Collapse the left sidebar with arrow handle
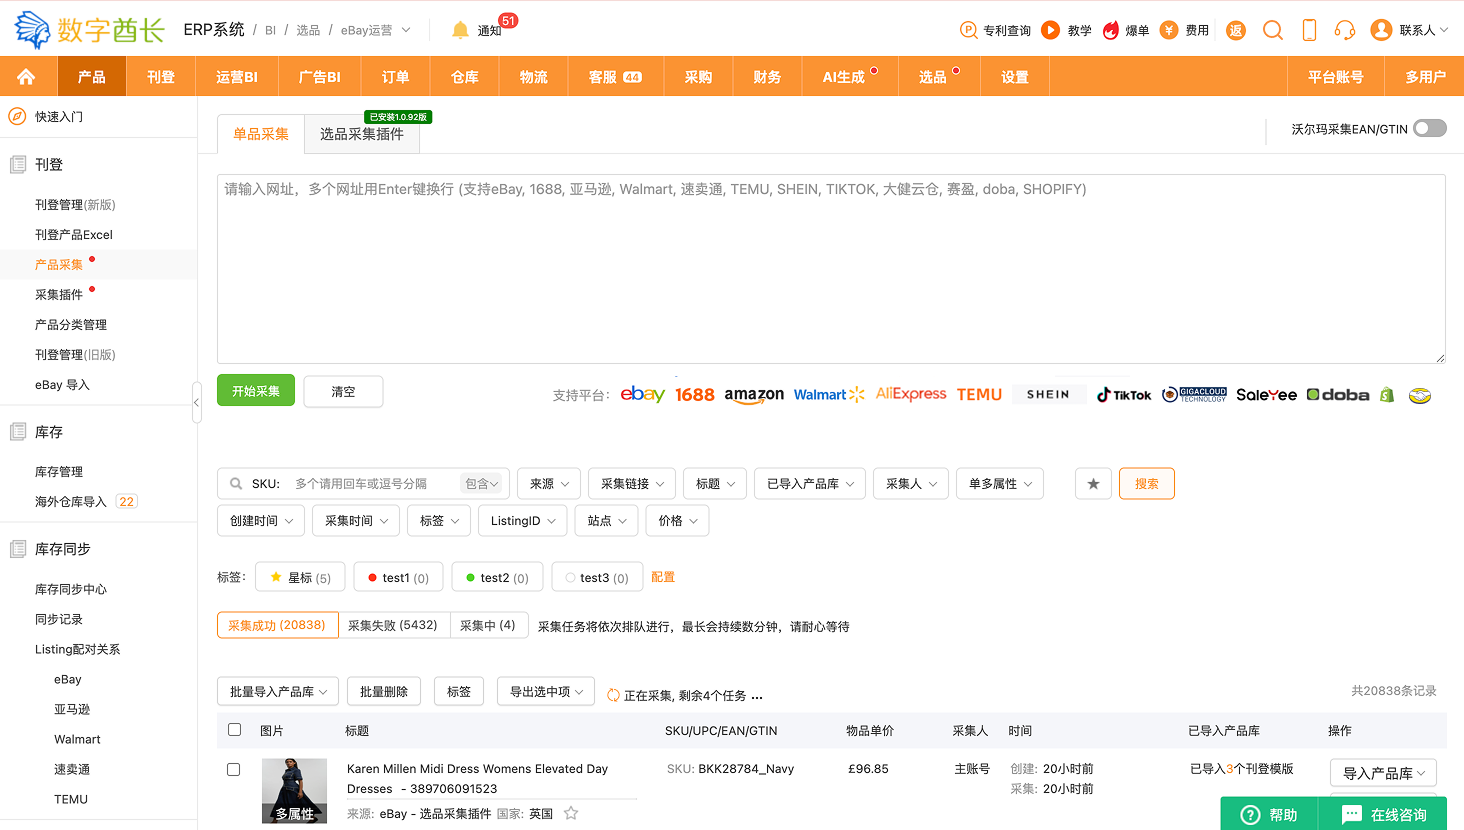The image size is (1464, 830). pos(196,402)
